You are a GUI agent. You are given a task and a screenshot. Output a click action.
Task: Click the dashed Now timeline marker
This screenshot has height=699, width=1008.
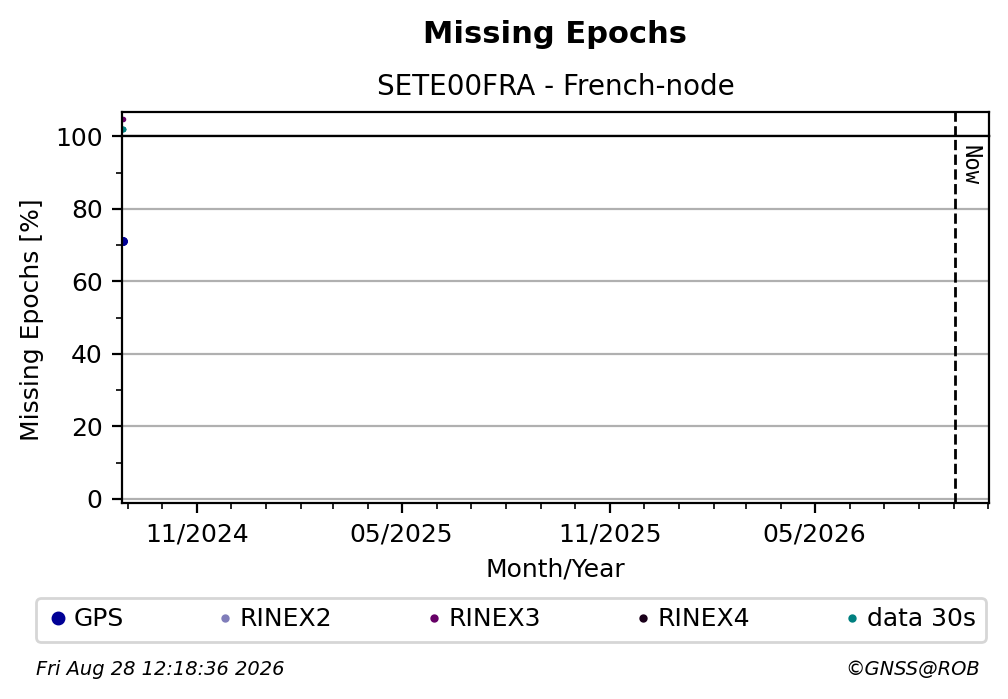955,307
